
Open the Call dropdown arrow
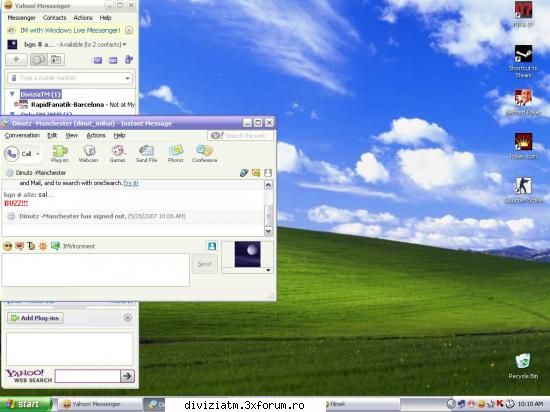click(38, 154)
